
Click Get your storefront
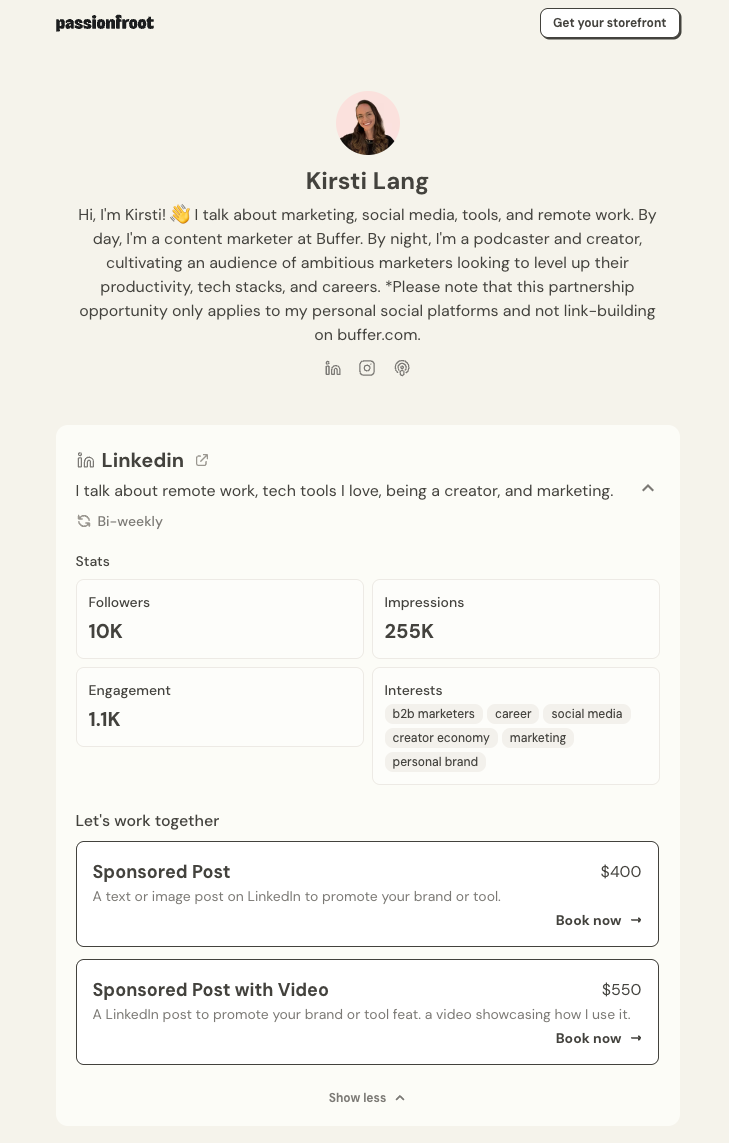coord(610,23)
